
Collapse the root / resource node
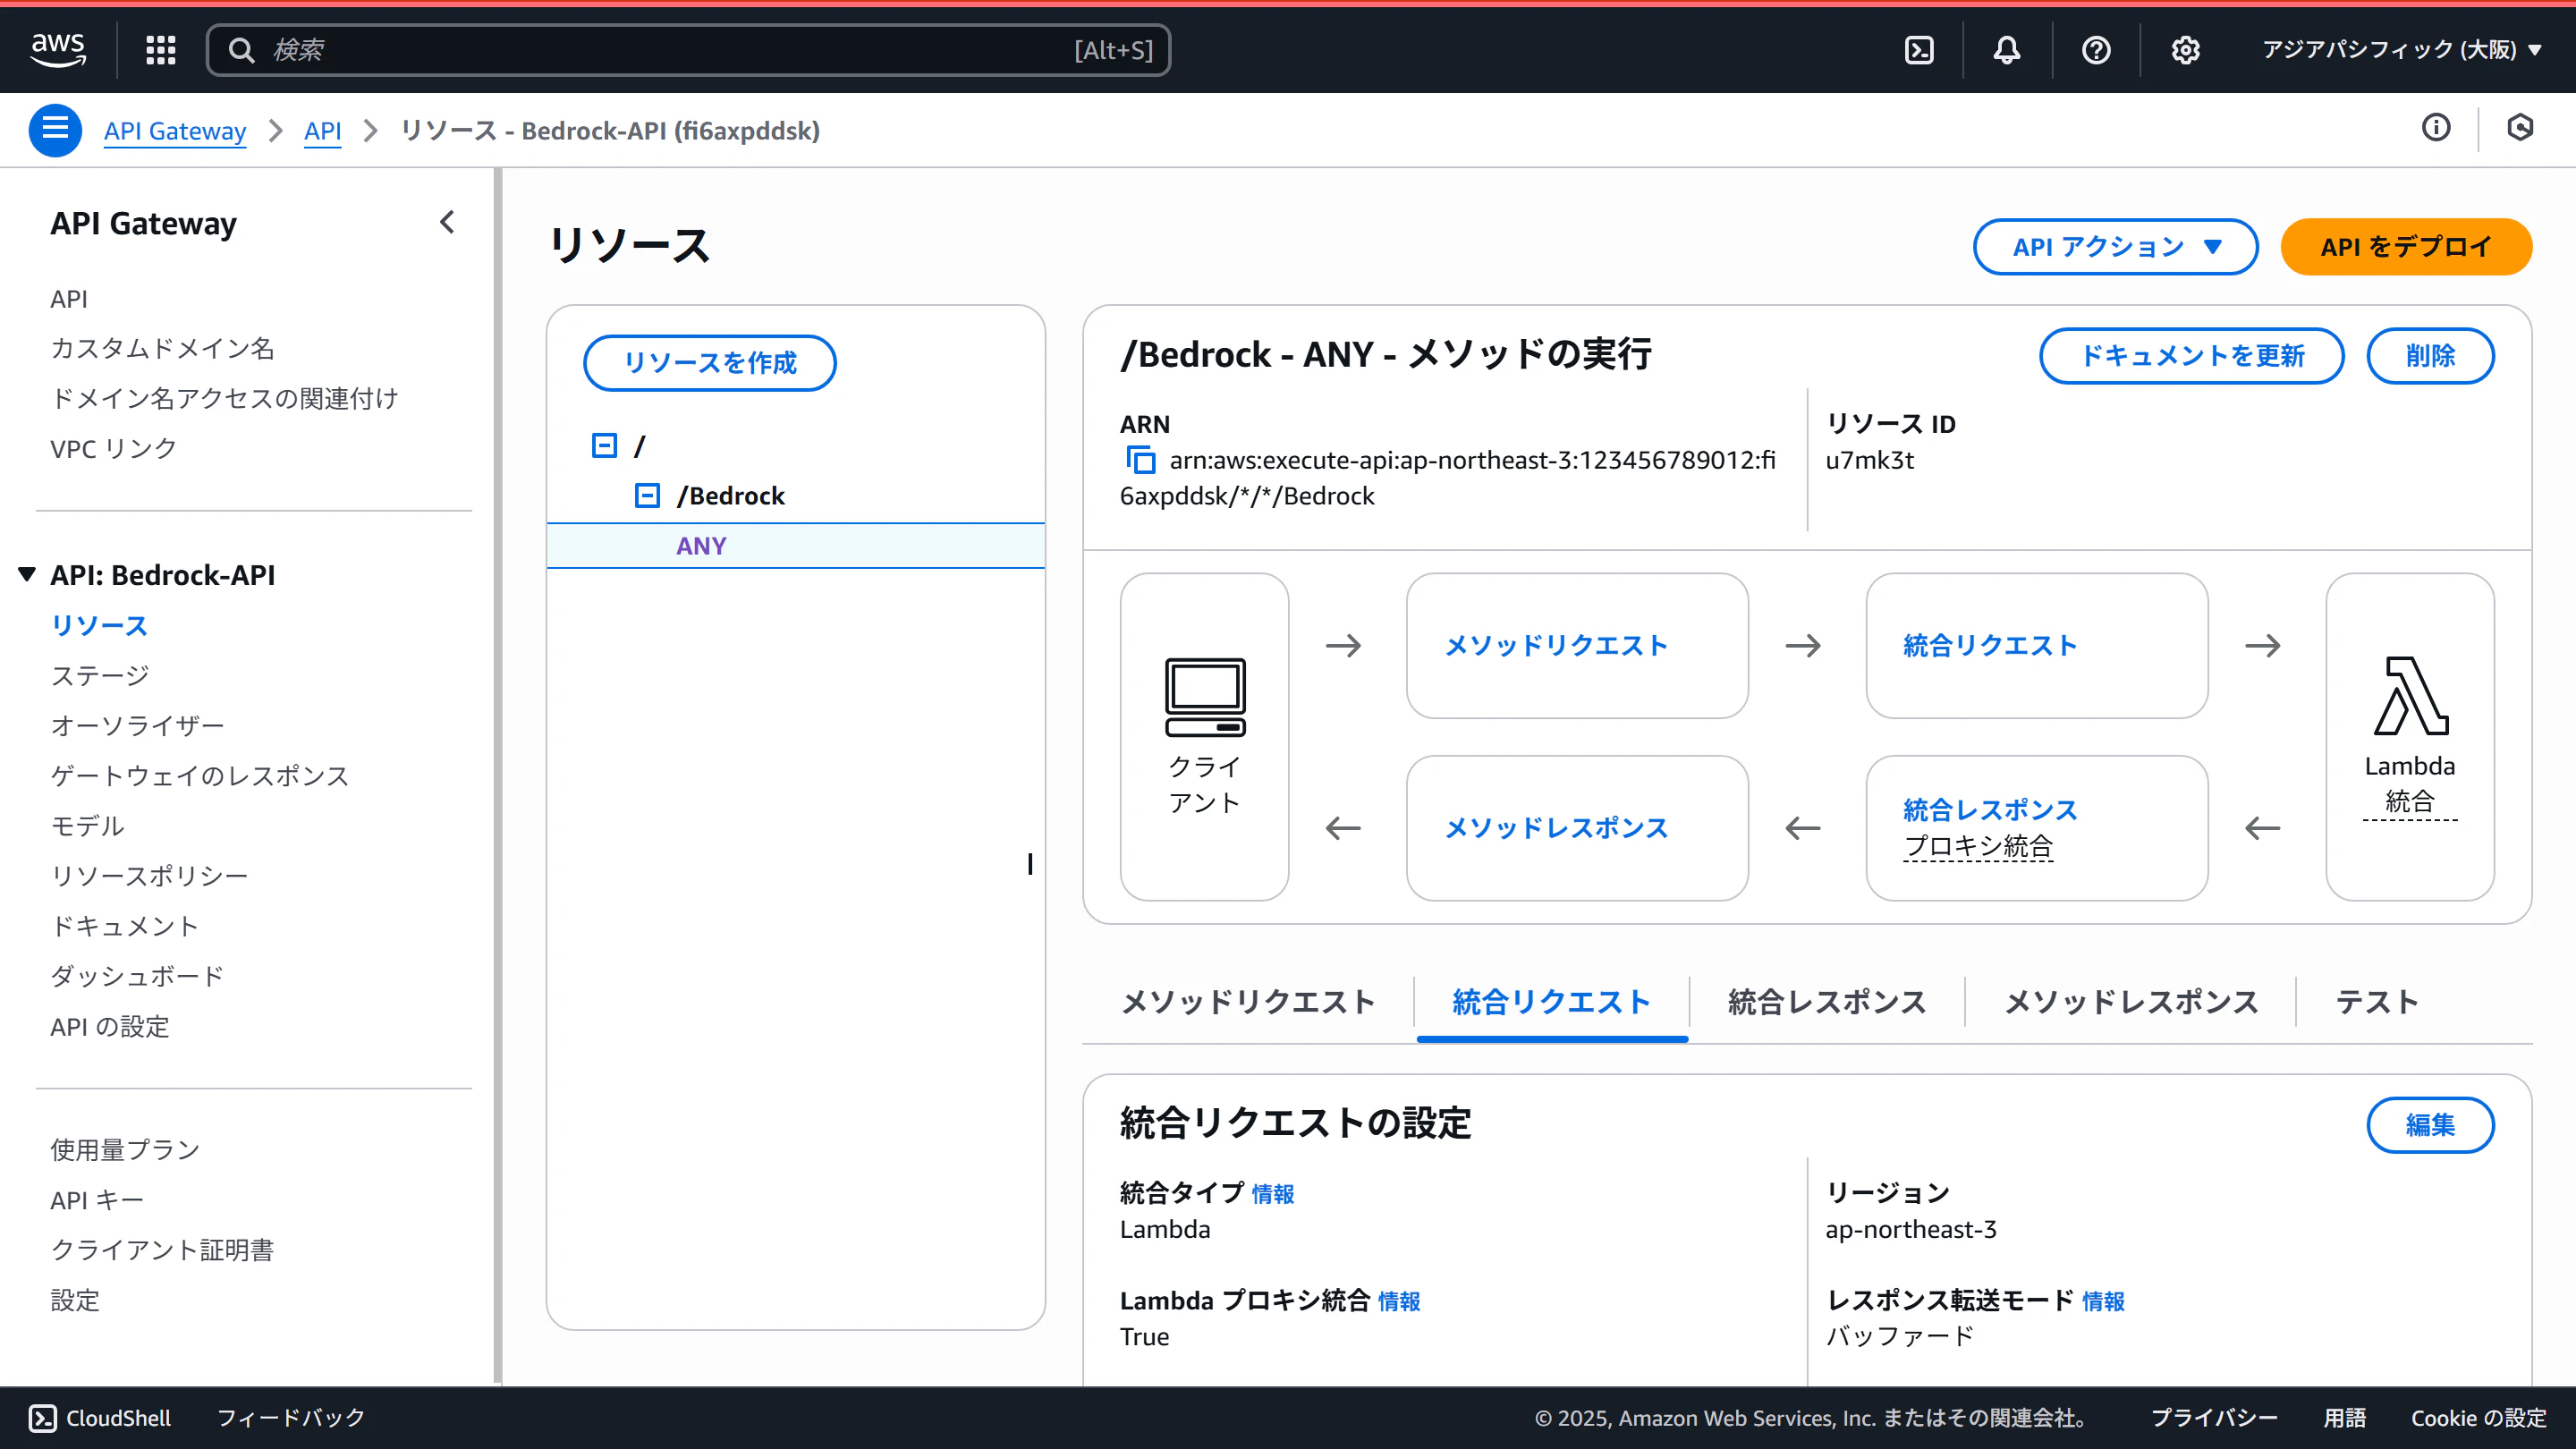(x=604, y=445)
